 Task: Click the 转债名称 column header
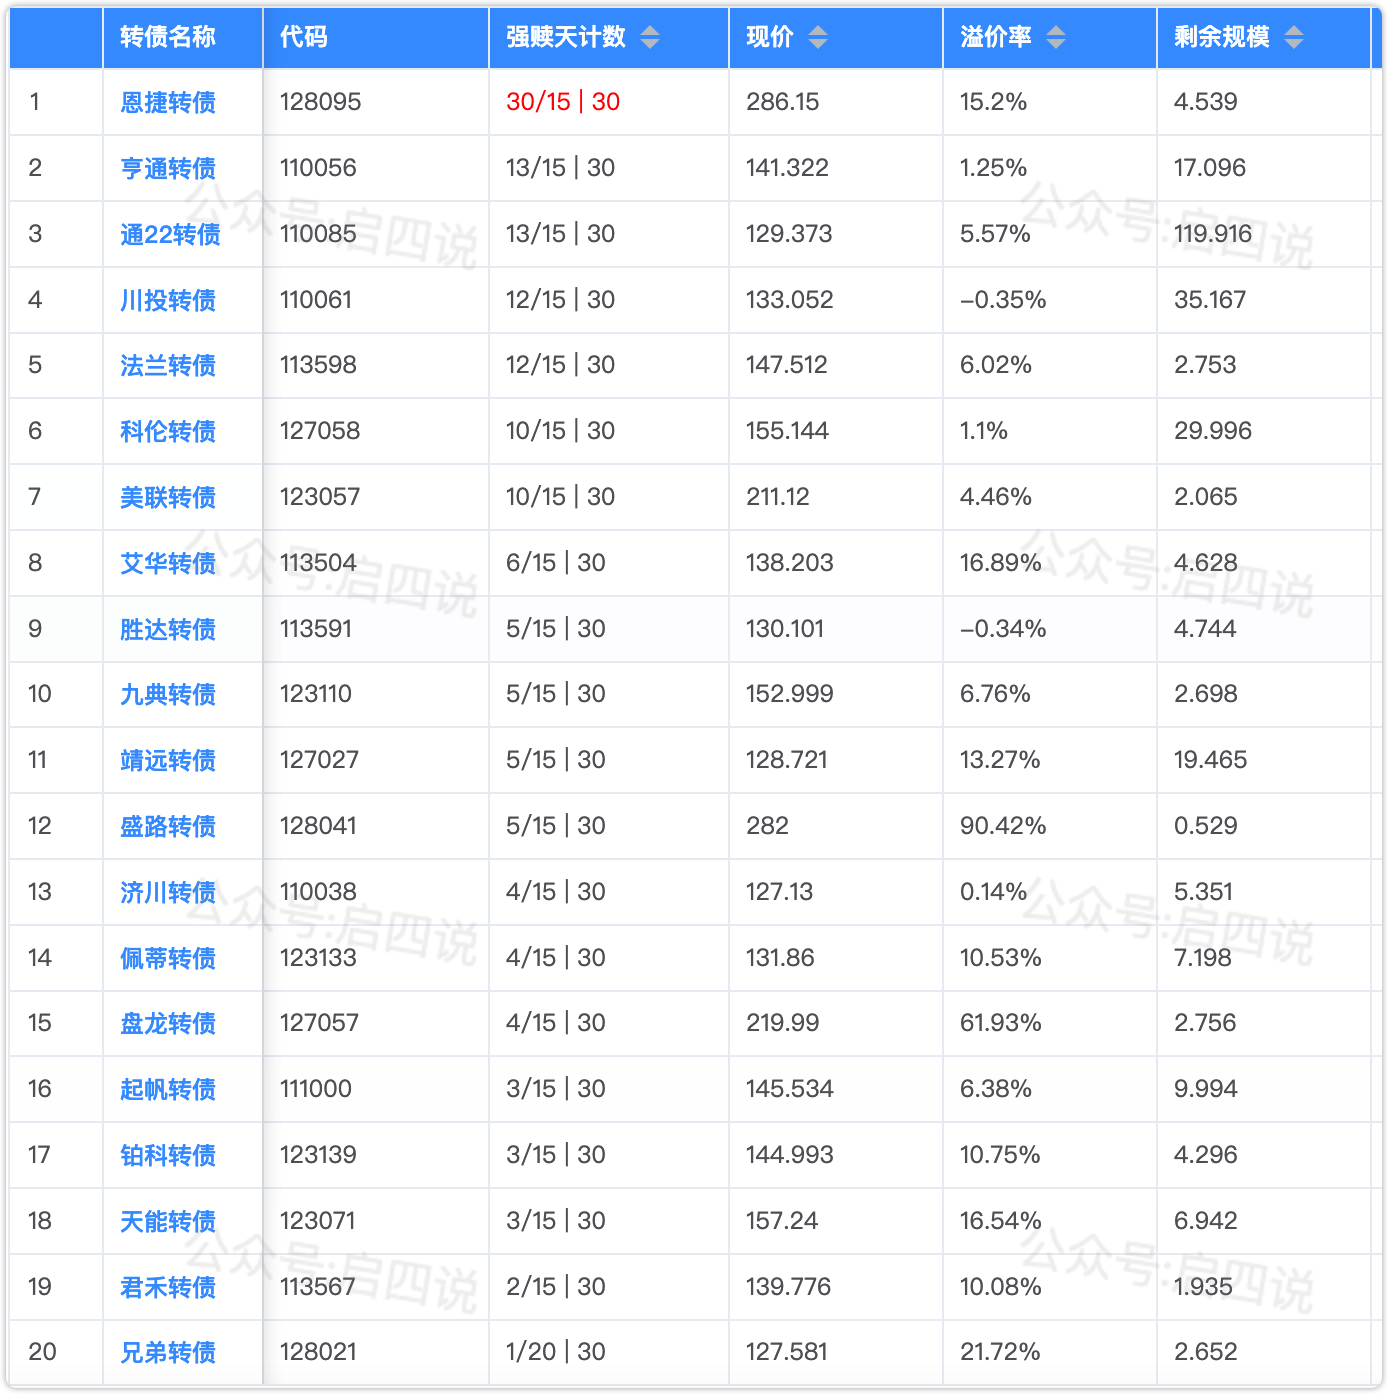click(168, 37)
